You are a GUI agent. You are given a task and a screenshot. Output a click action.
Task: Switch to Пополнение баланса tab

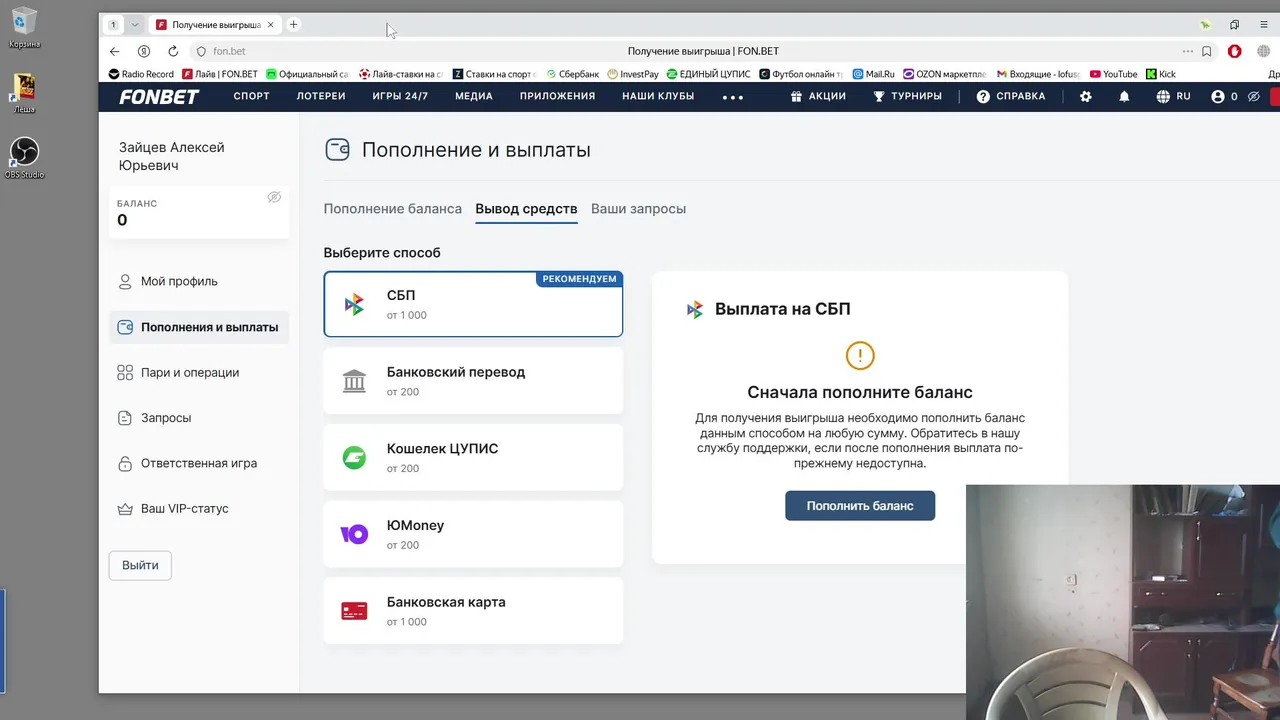coord(393,209)
